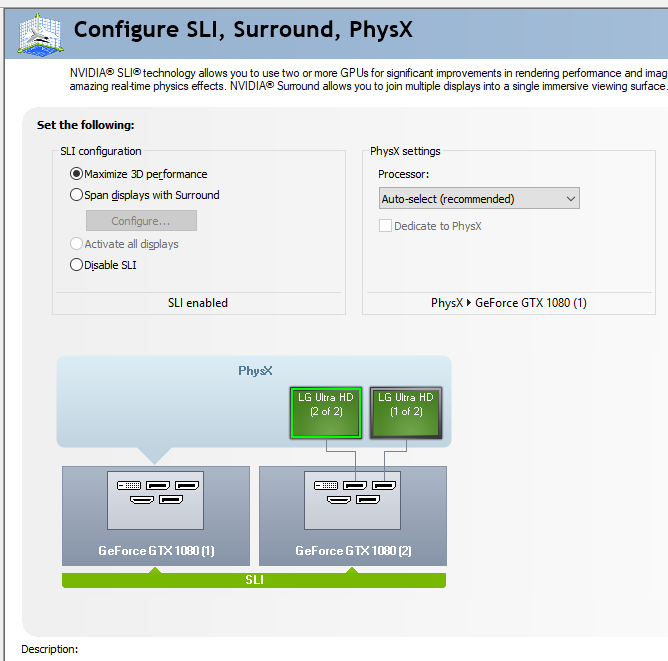Click the green SLI bridge bar
Screen dimensions: 668x661
[254, 580]
